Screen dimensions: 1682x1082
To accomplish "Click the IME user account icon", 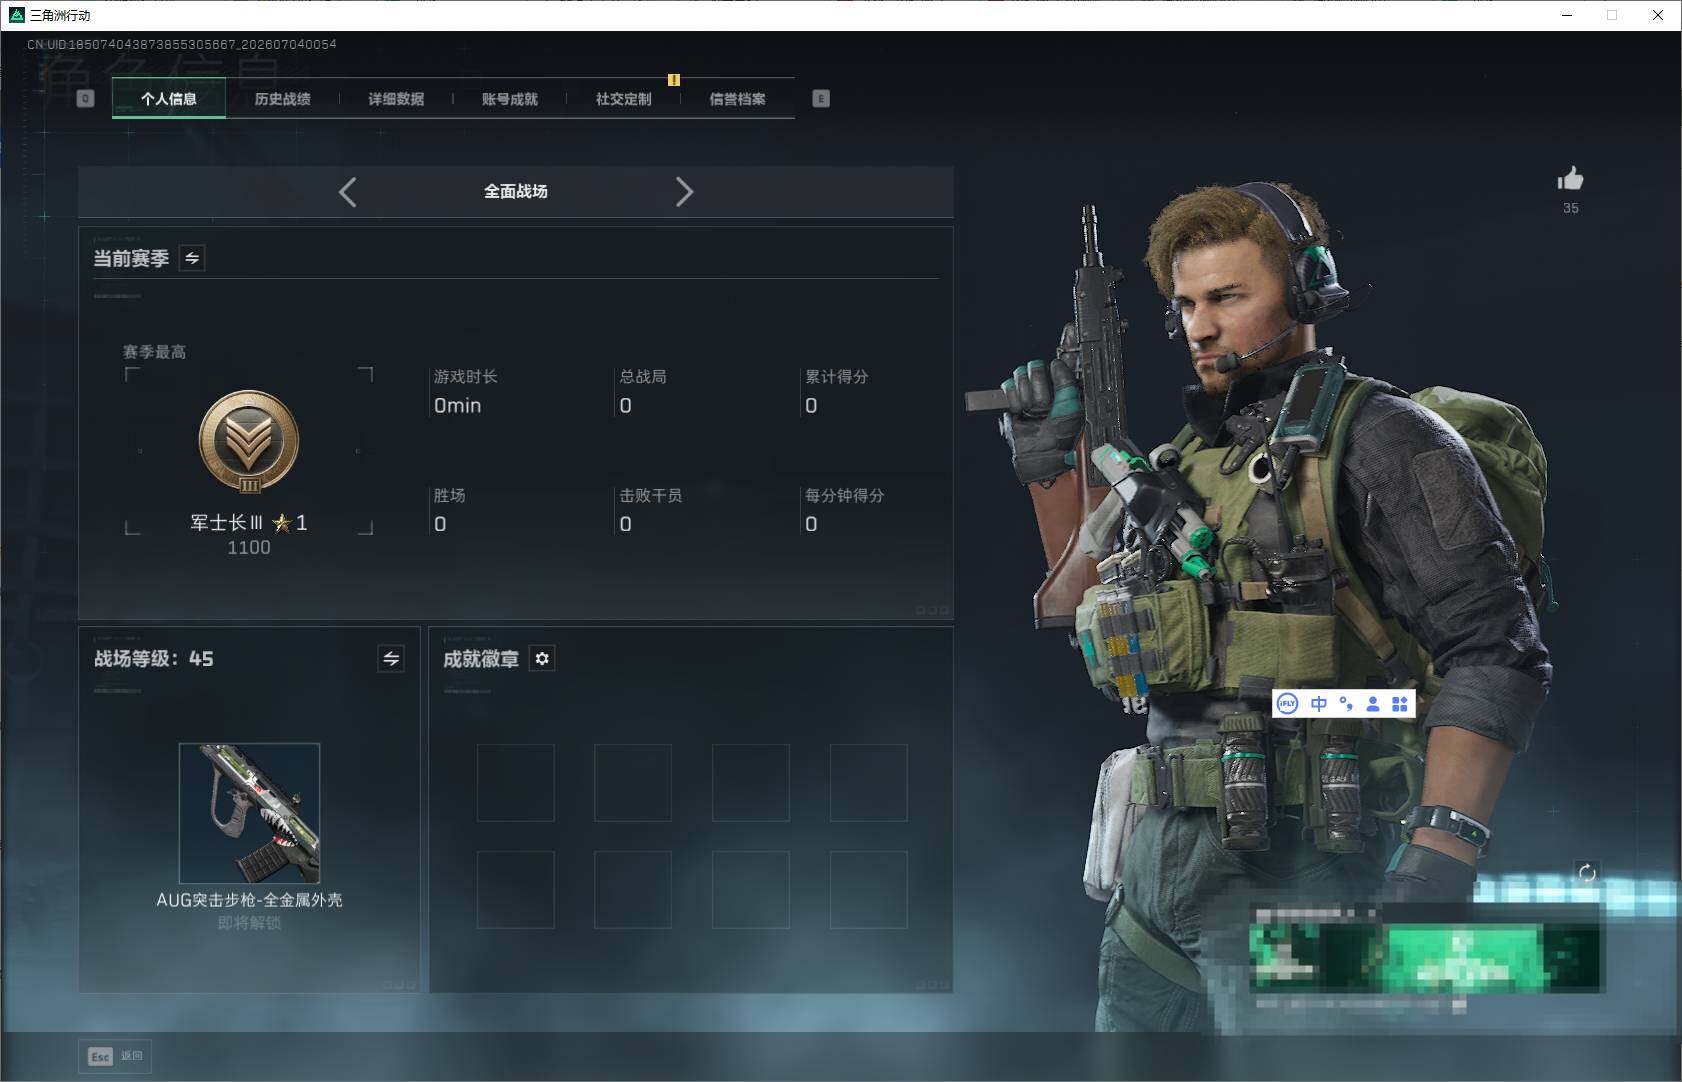I will (x=1373, y=704).
